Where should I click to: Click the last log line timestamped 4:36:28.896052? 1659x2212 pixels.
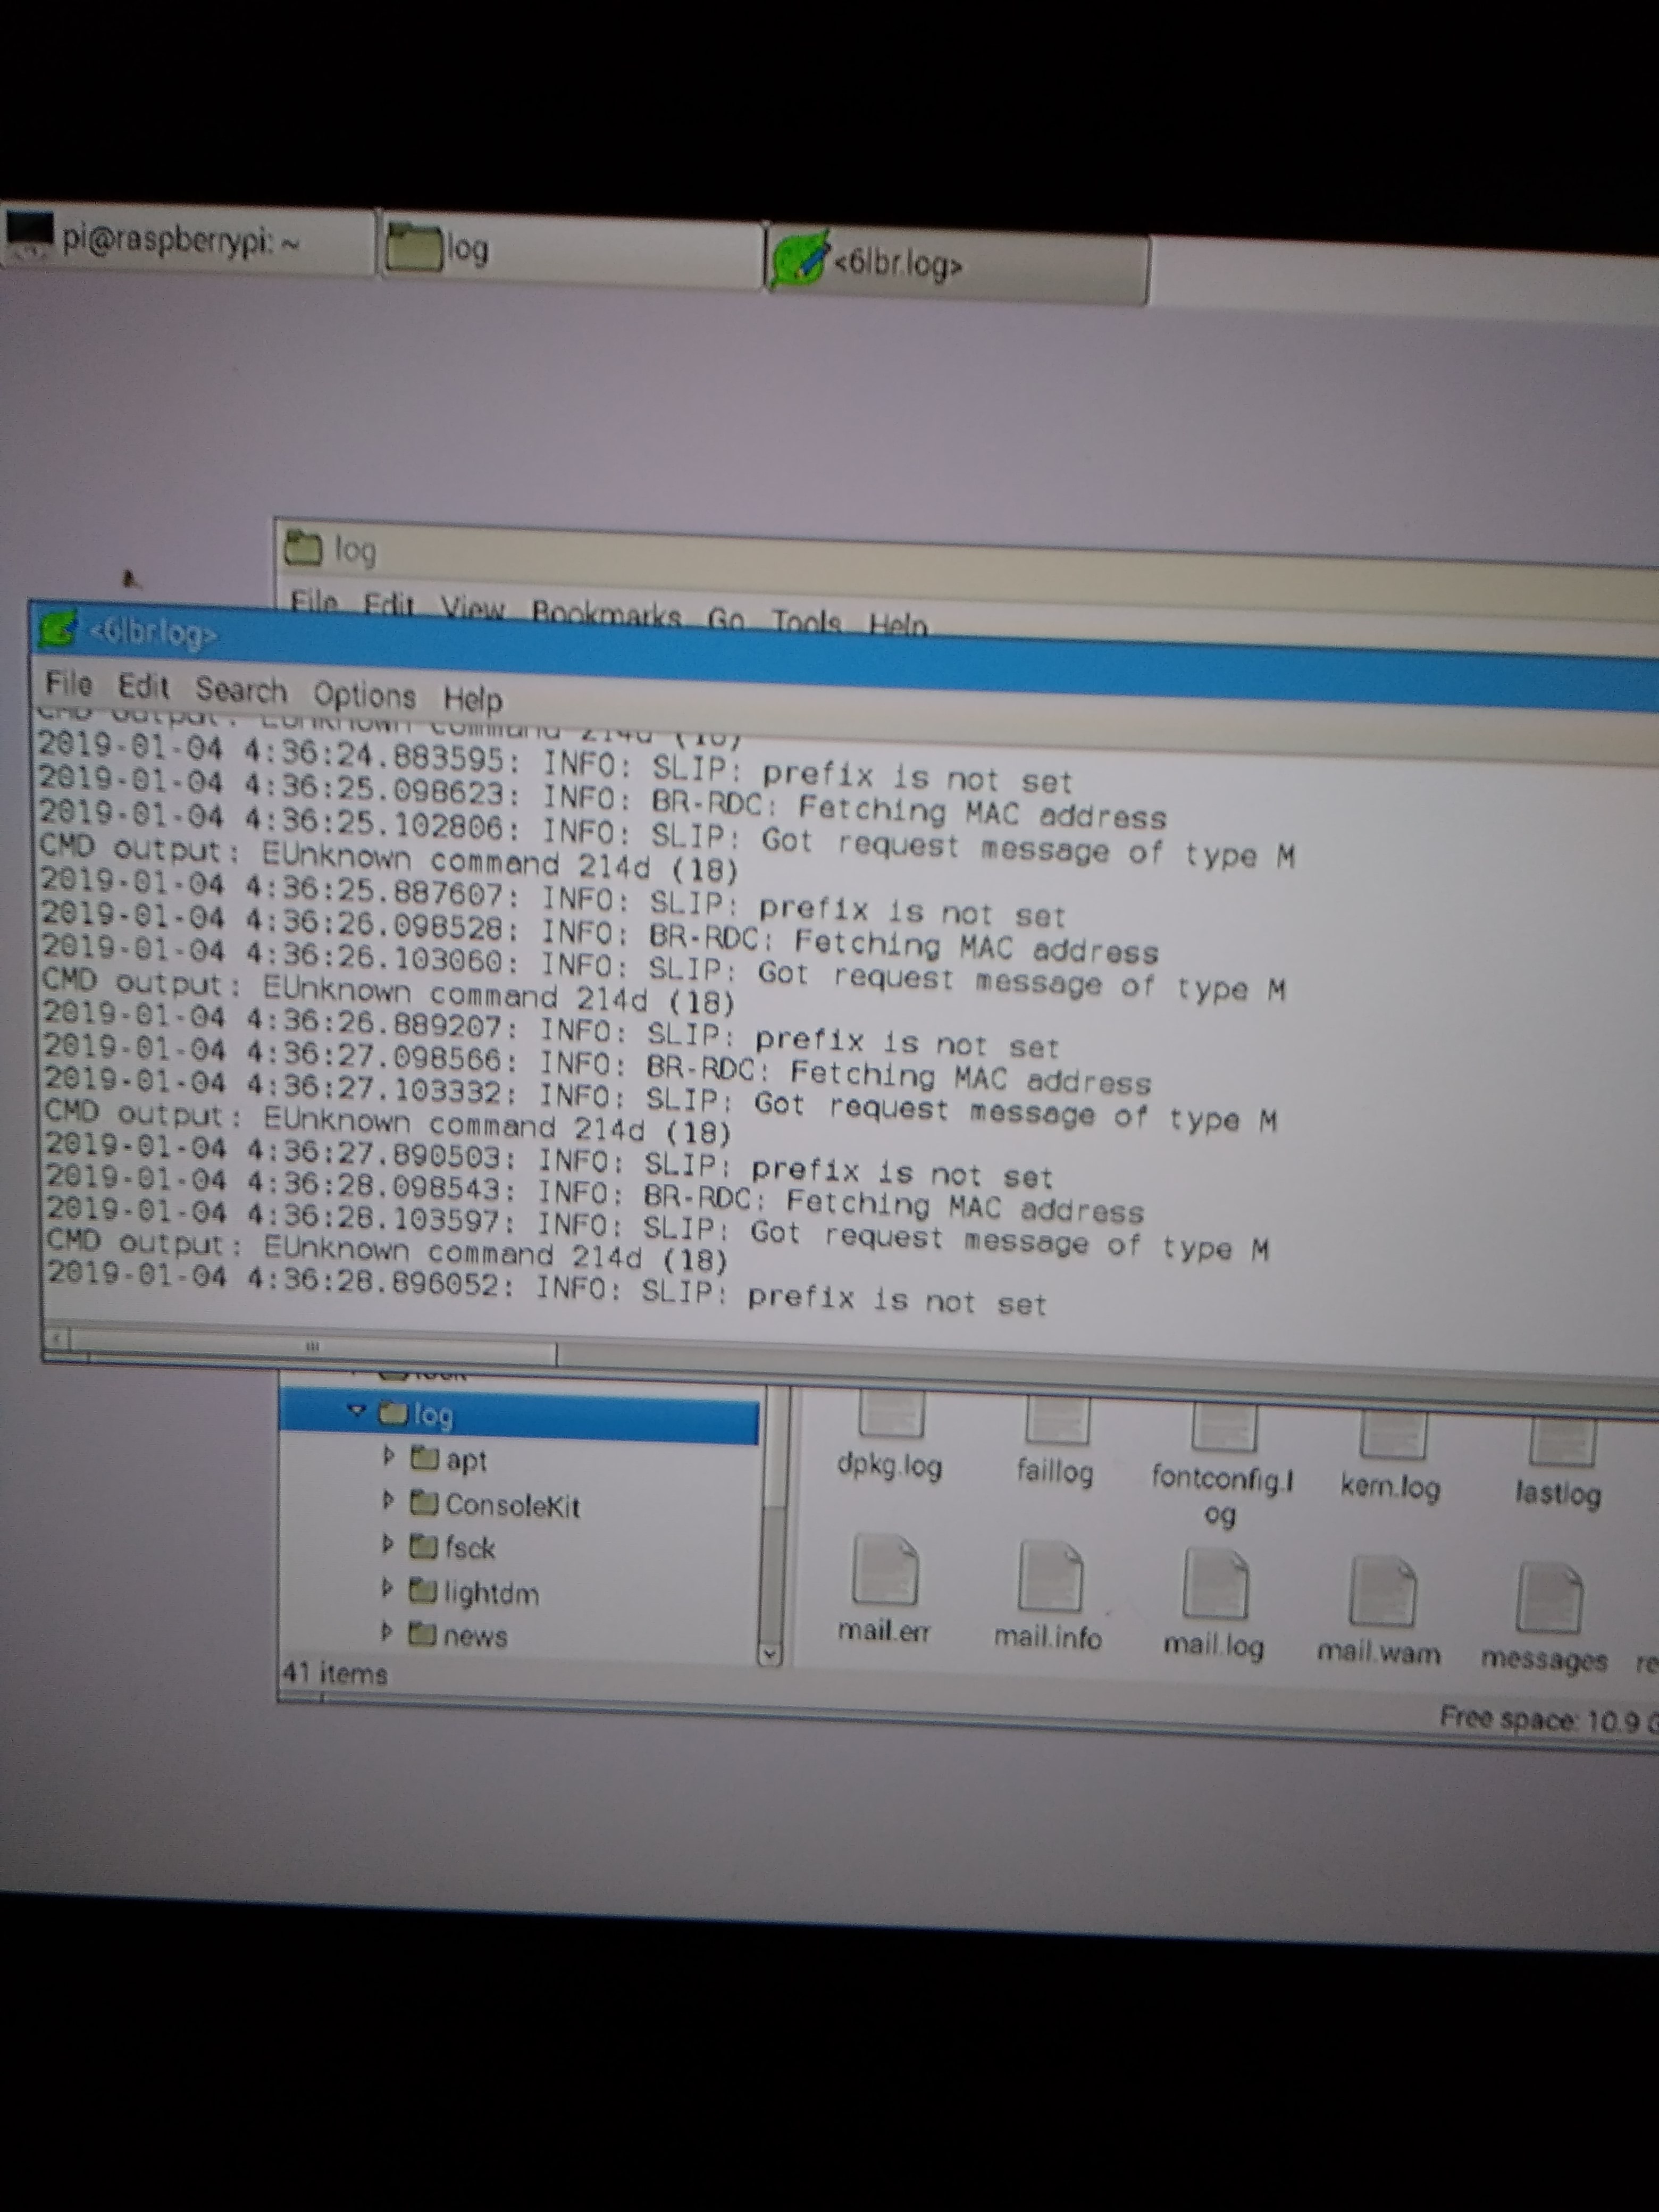(547, 1288)
